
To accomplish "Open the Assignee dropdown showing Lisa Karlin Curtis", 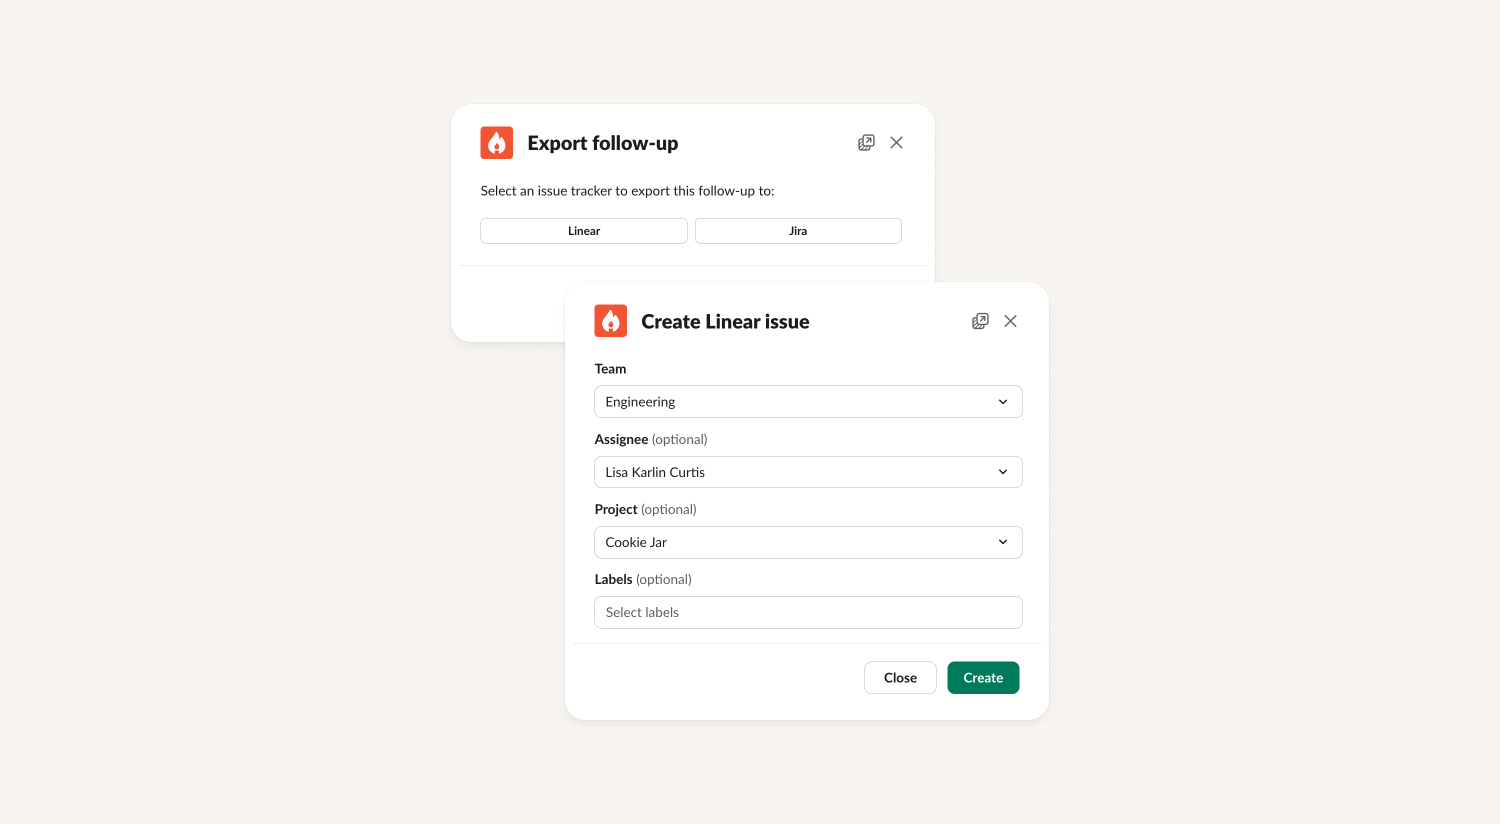I will pyautogui.click(x=808, y=472).
